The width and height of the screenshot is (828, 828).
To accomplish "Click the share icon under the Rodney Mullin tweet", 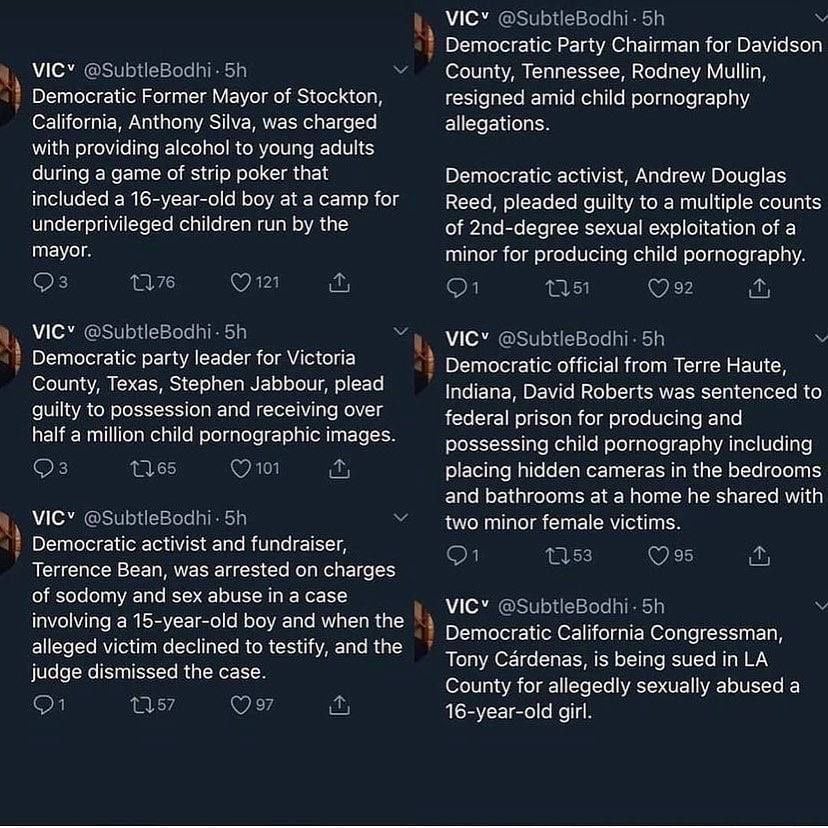I will coord(760,289).
